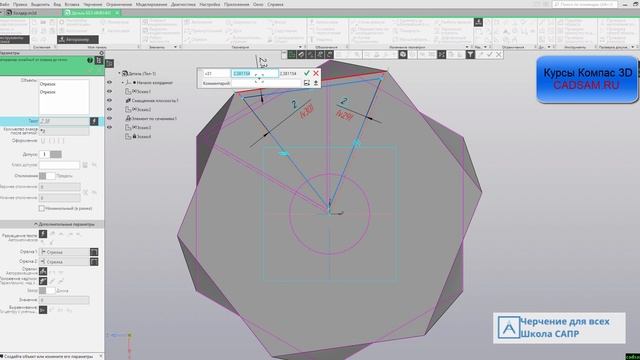
Task: Hide Эскиз:2 via its eye icon
Action: (109, 109)
